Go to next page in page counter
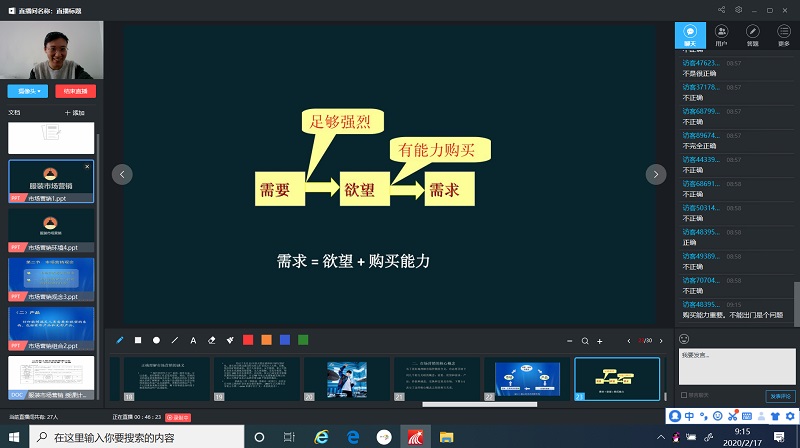The image size is (800, 448). click(x=661, y=341)
